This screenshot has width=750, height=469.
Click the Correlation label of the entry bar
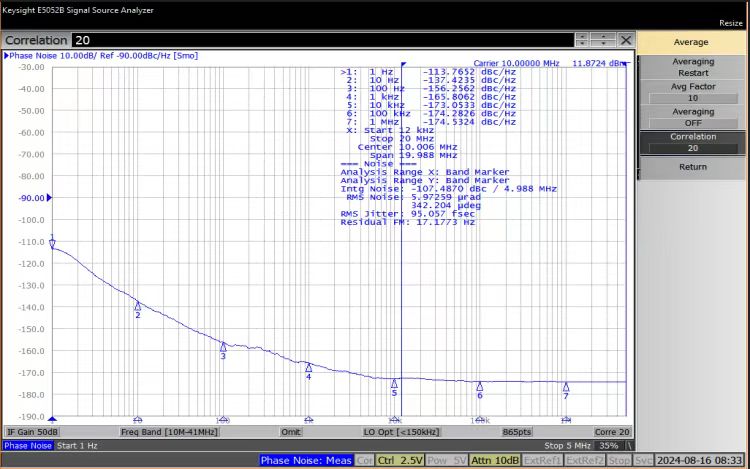tap(36, 40)
